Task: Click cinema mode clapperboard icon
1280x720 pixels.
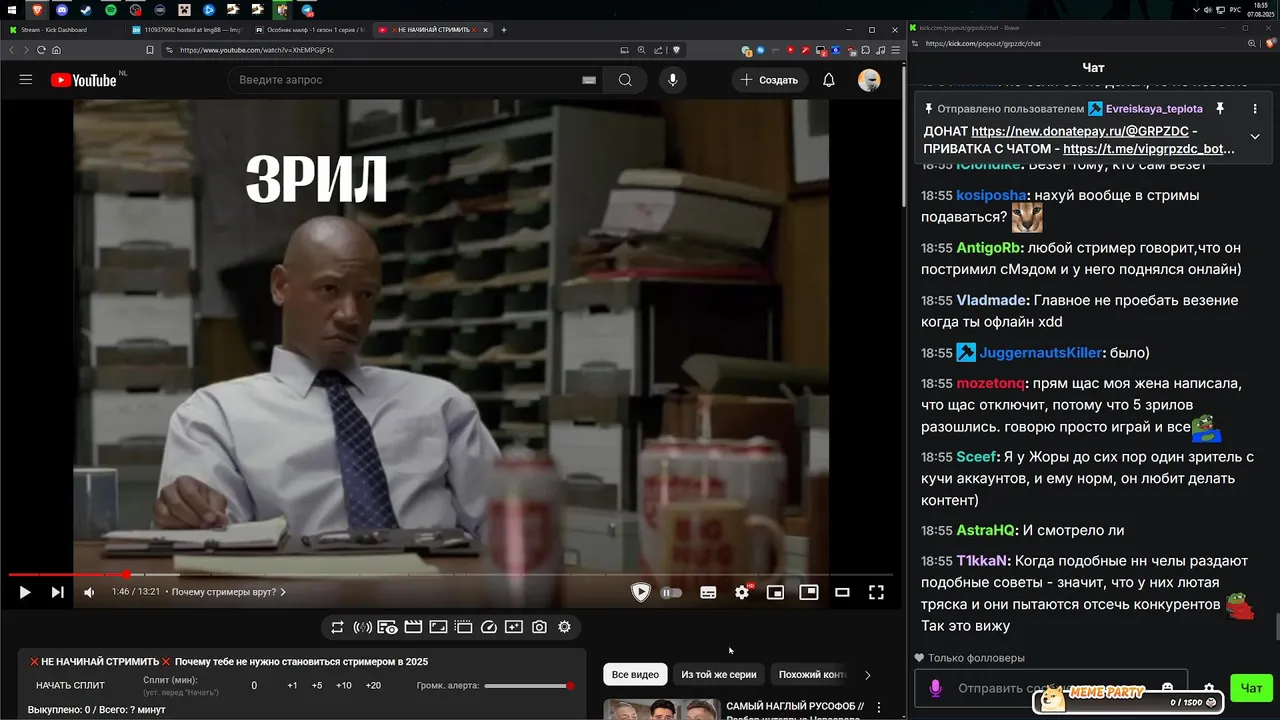Action: pyautogui.click(x=413, y=627)
